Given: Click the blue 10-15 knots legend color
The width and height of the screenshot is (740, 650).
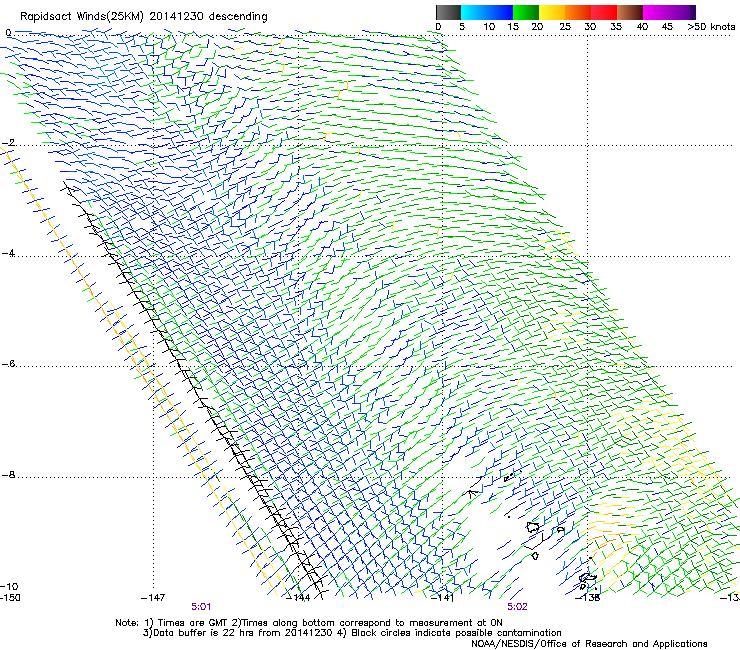Looking at the screenshot, I should point(500,12).
